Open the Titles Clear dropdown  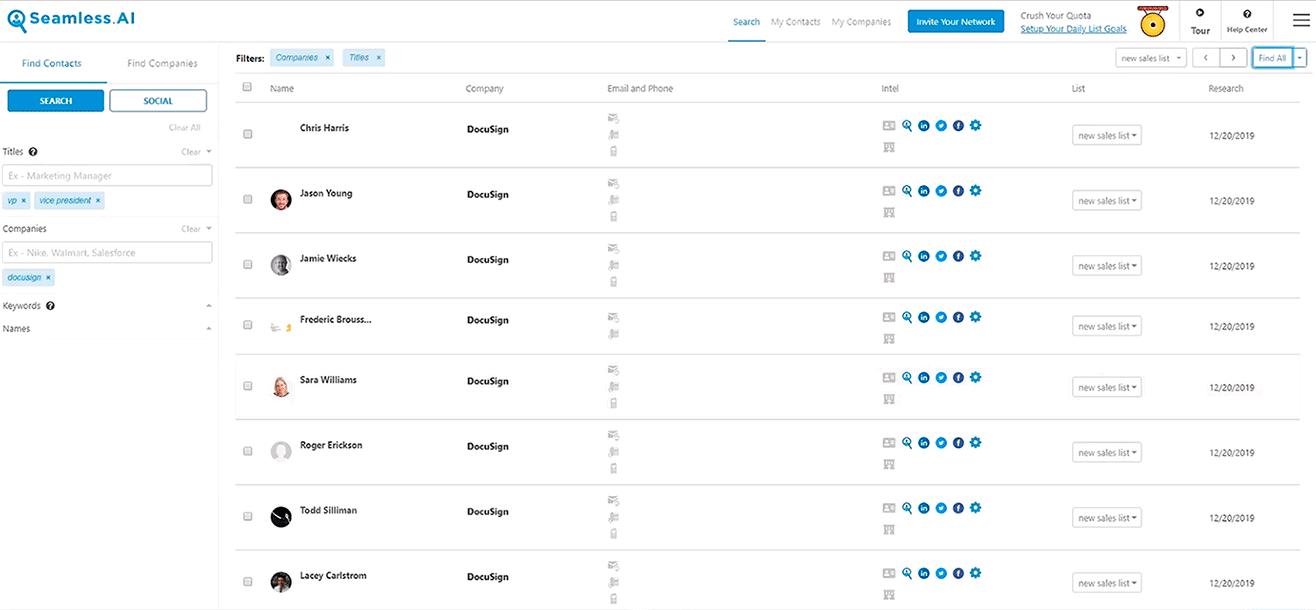pyautogui.click(x=196, y=152)
